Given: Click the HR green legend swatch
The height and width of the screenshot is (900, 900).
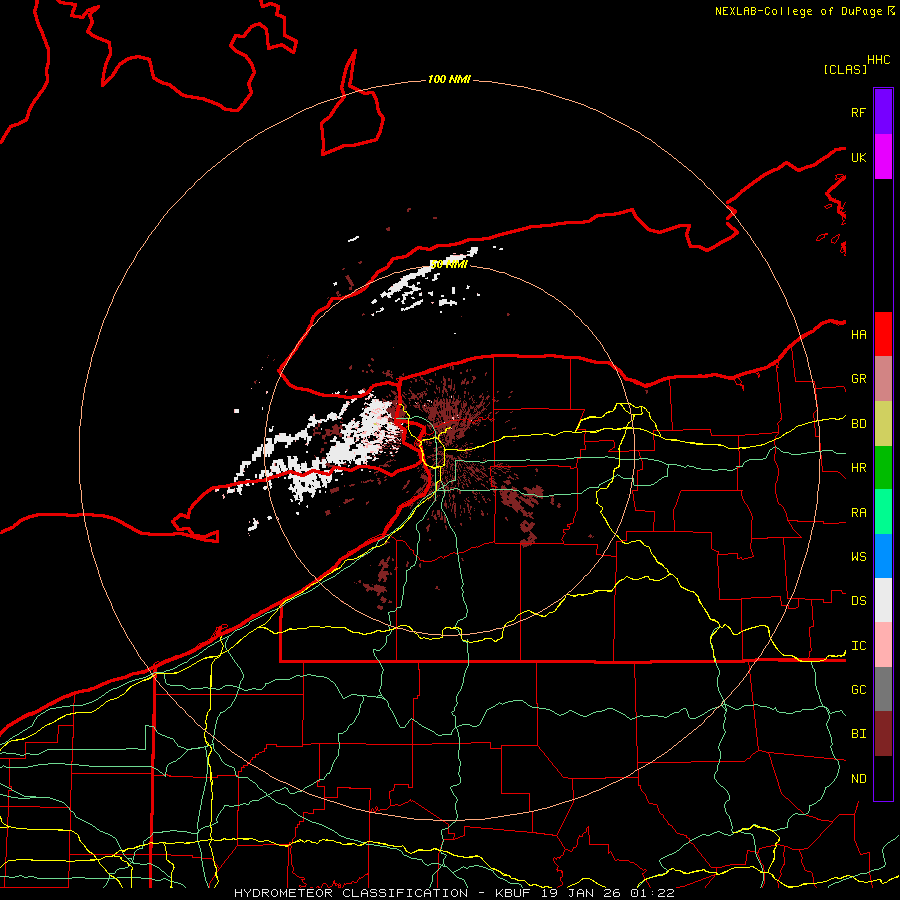Looking at the screenshot, I should pos(883,468).
